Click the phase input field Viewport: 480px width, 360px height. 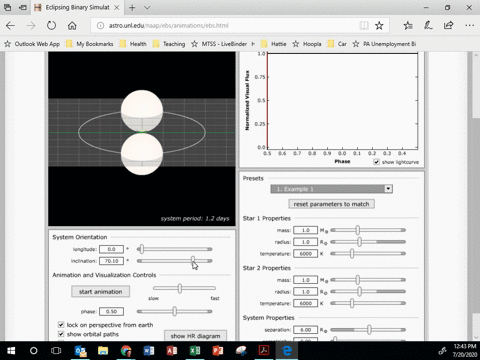pyautogui.click(x=111, y=311)
